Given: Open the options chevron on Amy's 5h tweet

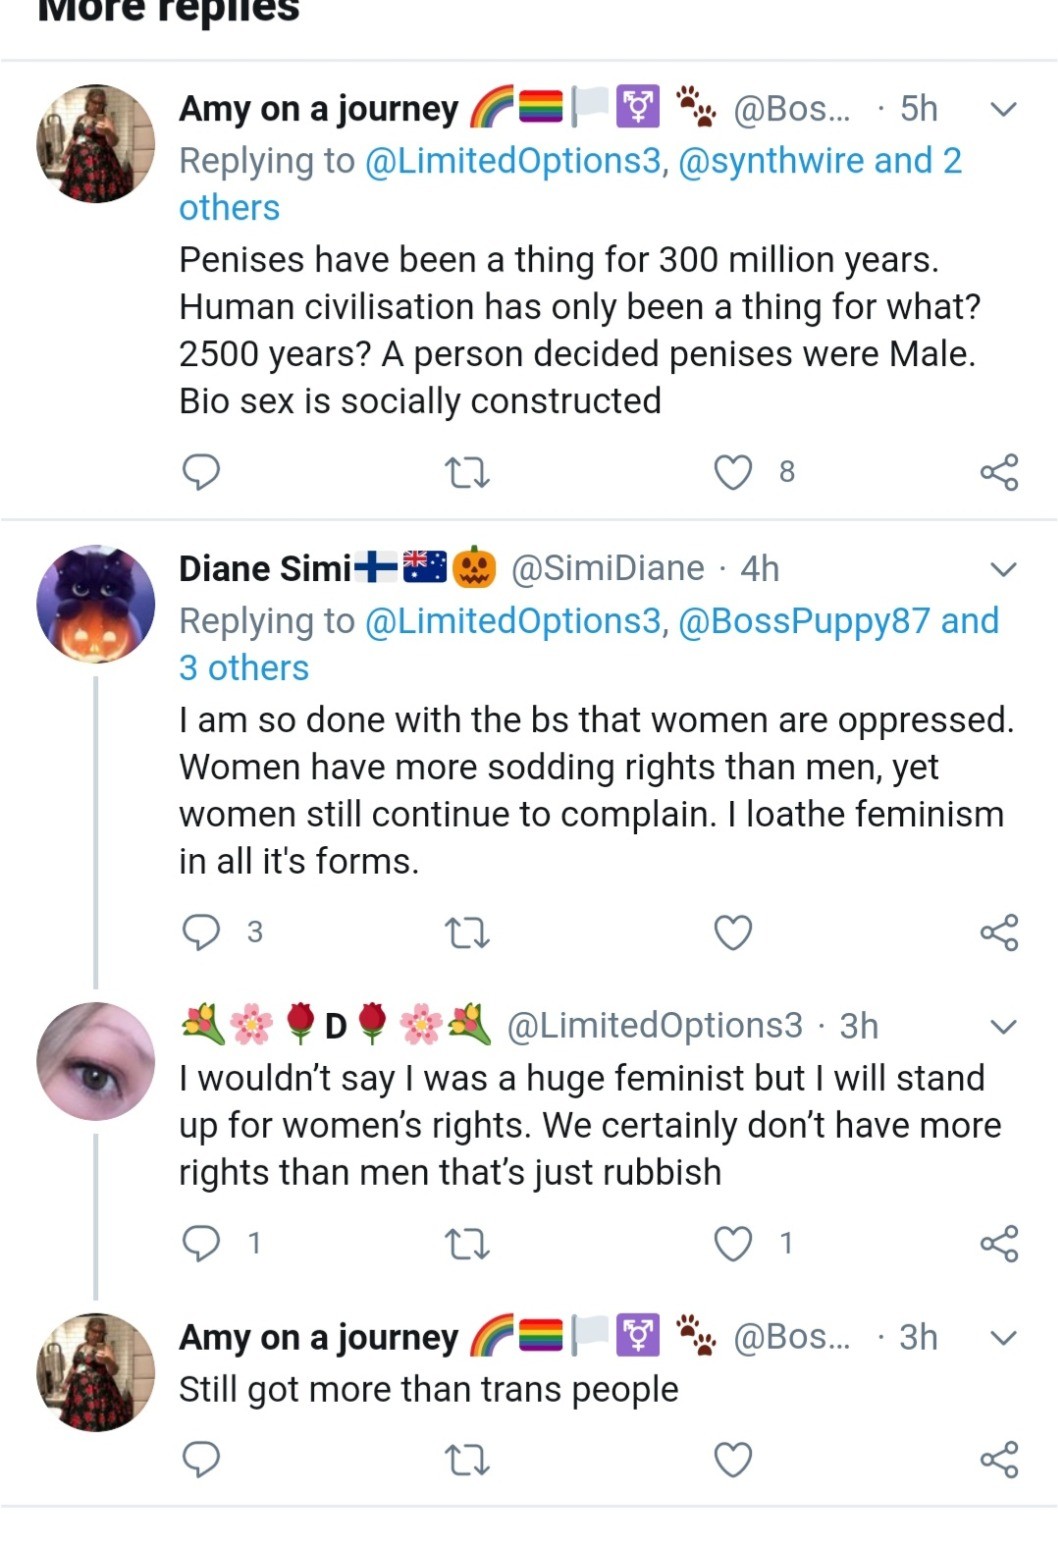Looking at the screenshot, I should pos(1003,109).
